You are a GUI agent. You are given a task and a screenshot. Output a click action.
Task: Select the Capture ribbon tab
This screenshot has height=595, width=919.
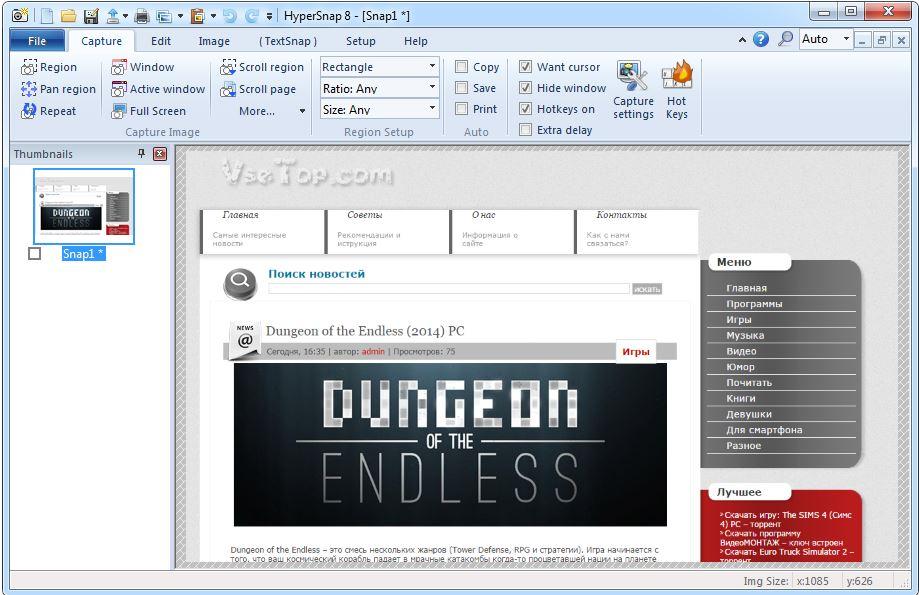pos(101,41)
